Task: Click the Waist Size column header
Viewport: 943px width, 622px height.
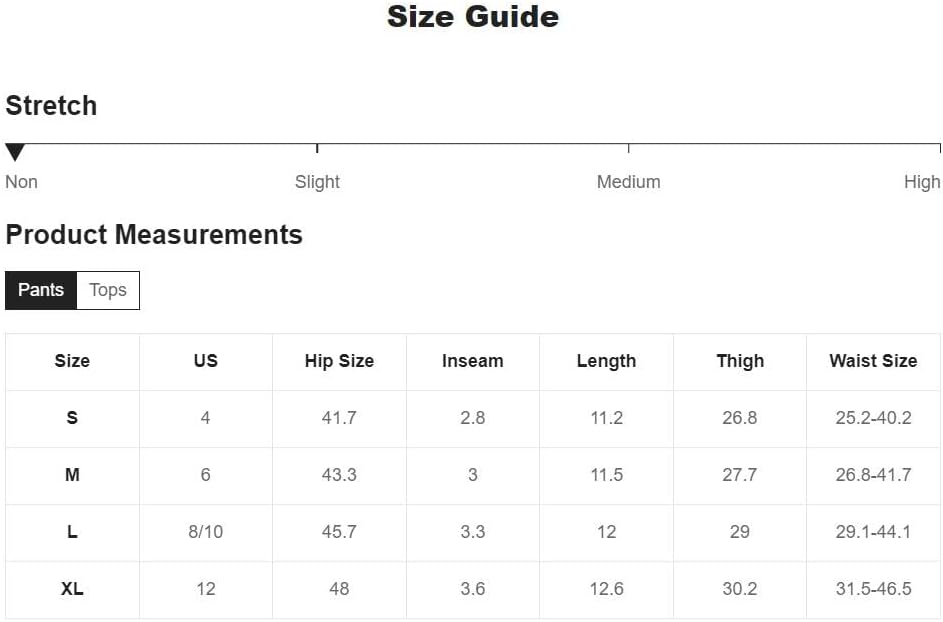Action: [873, 362]
